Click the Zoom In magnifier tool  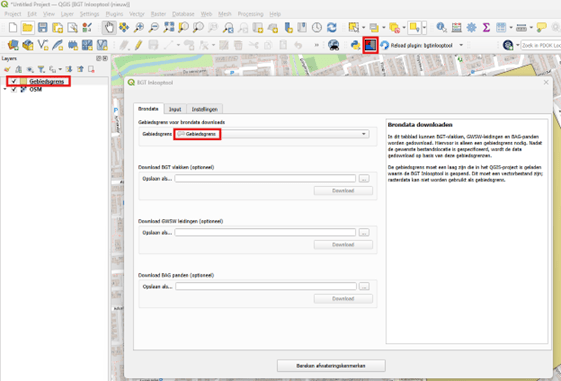coord(138,28)
